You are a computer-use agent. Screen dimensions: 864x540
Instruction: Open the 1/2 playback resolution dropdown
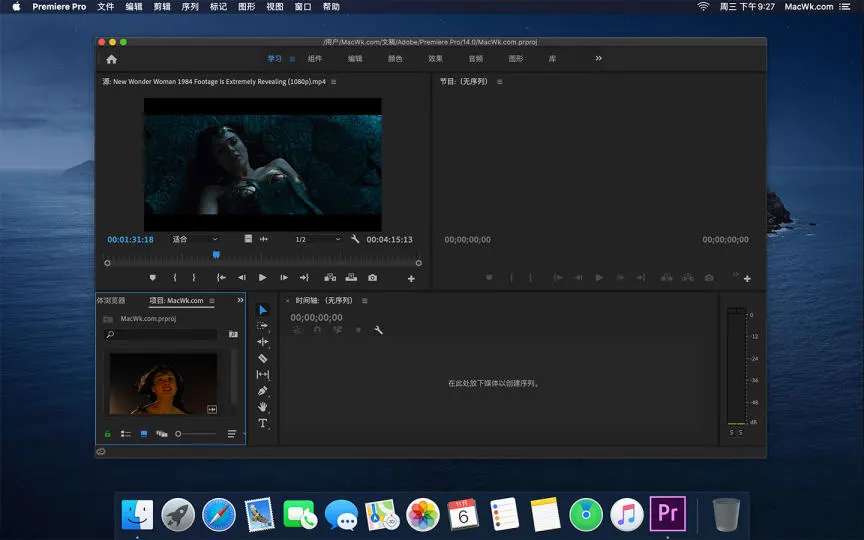[x=318, y=239]
